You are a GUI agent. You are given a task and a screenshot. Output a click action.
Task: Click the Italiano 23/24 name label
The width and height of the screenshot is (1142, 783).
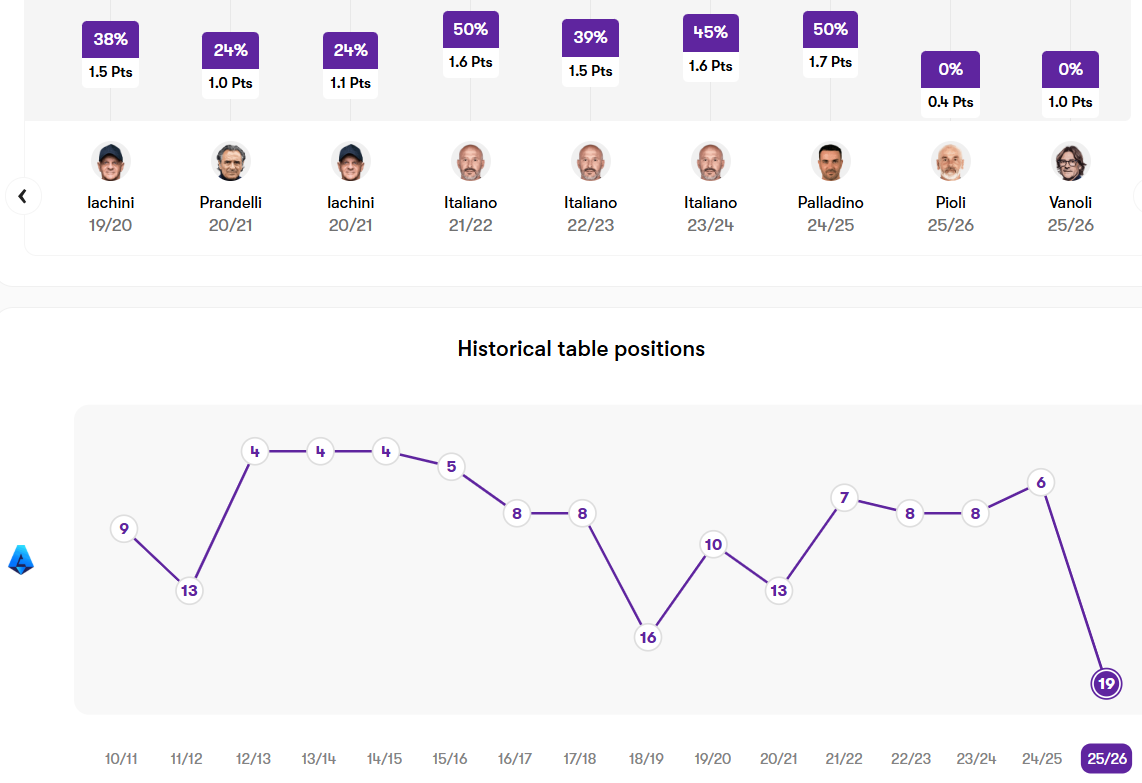711,203
